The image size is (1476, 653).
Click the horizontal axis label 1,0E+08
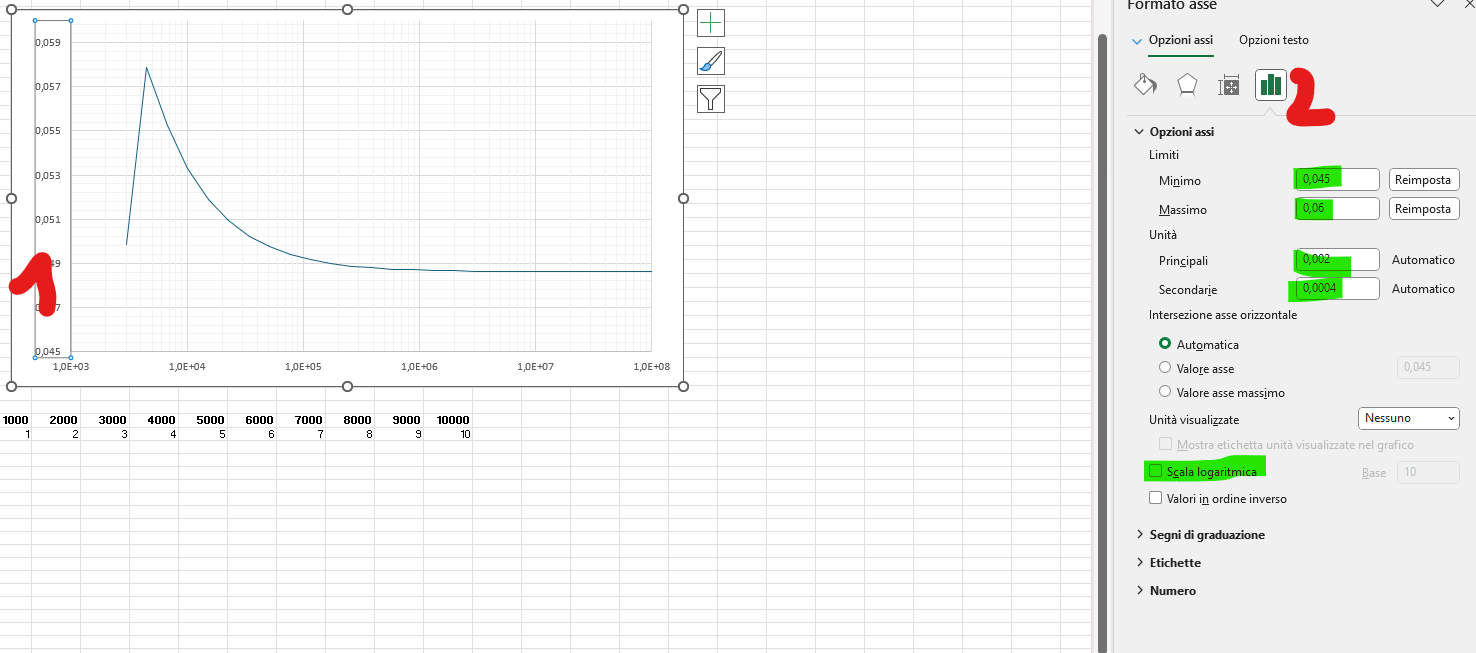[x=651, y=367]
